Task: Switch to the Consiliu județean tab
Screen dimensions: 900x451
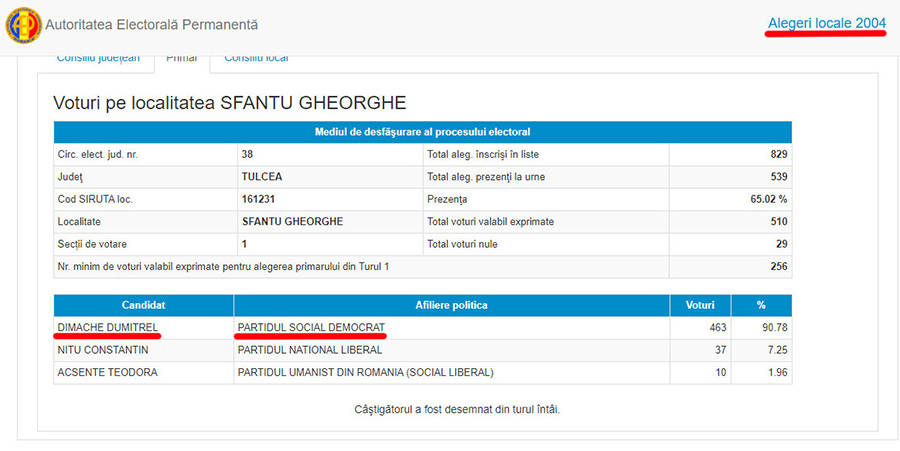Action: coord(97,58)
